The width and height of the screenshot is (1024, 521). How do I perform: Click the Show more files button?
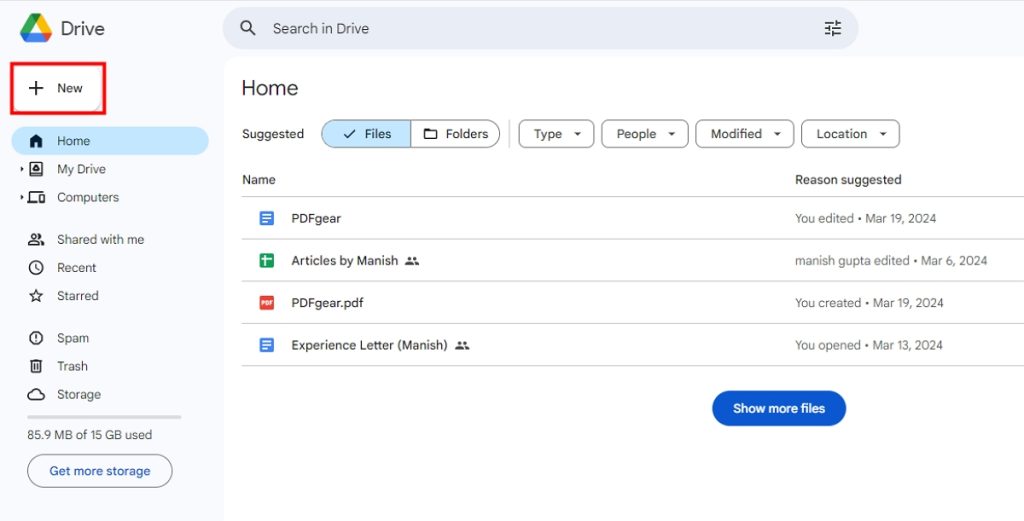click(x=778, y=408)
